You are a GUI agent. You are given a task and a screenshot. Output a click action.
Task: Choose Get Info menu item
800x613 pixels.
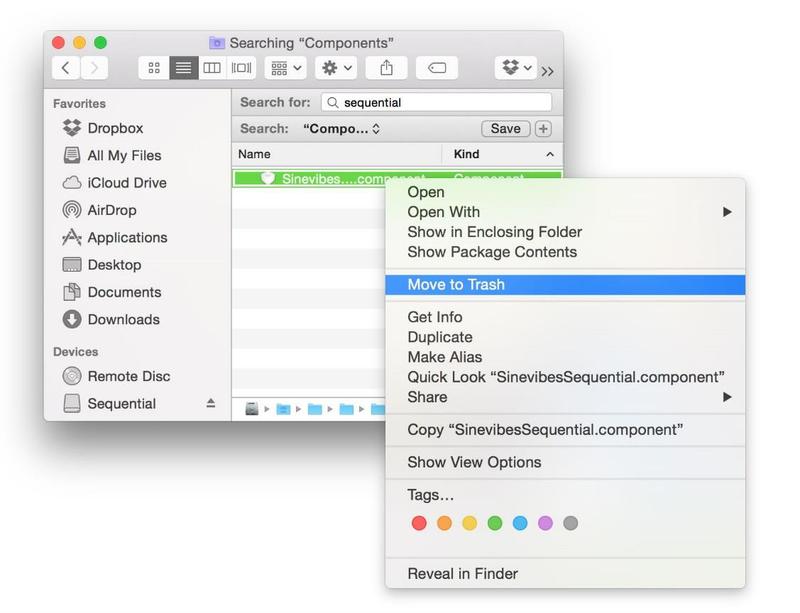565,317
